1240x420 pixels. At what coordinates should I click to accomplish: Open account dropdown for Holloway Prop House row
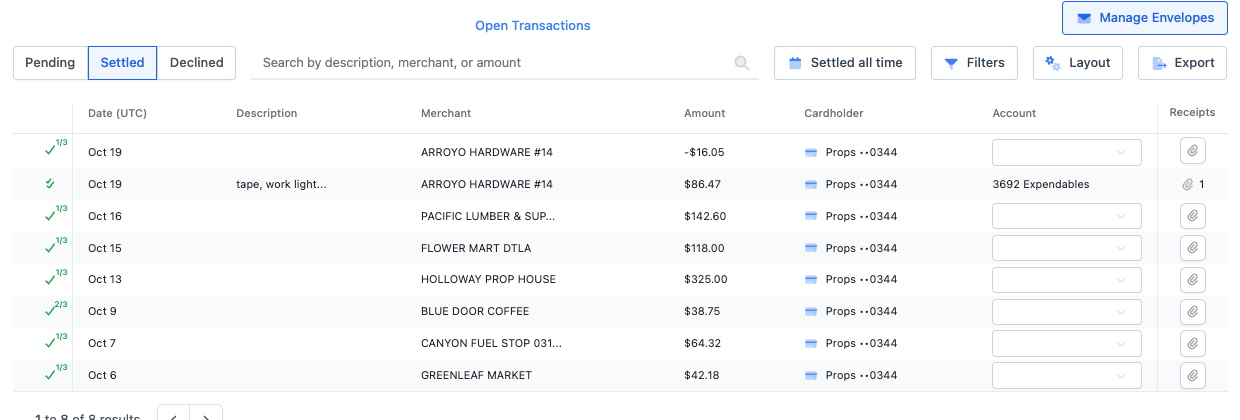(x=1067, y=279)
